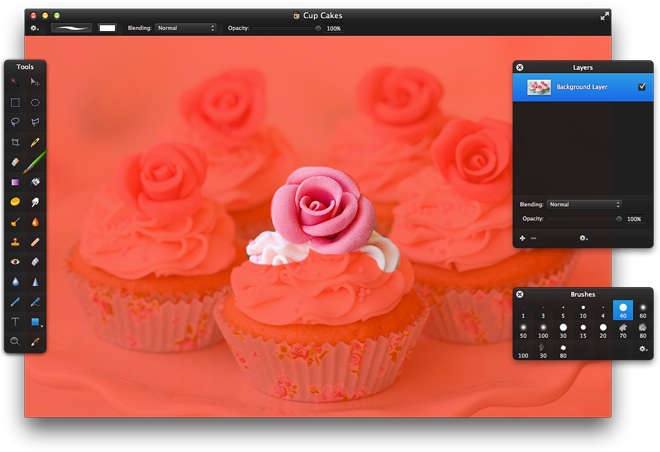This screenshot has height=452, width=660.
Task: Open tool options gear menu in toolbar
Action: click(35, 28)
